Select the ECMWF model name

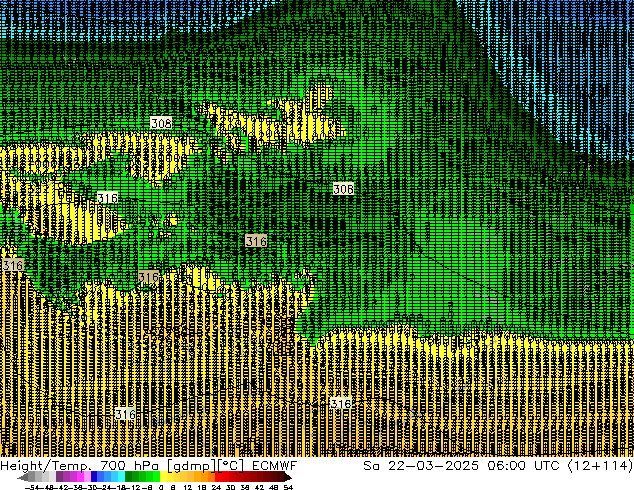[275, 466]
